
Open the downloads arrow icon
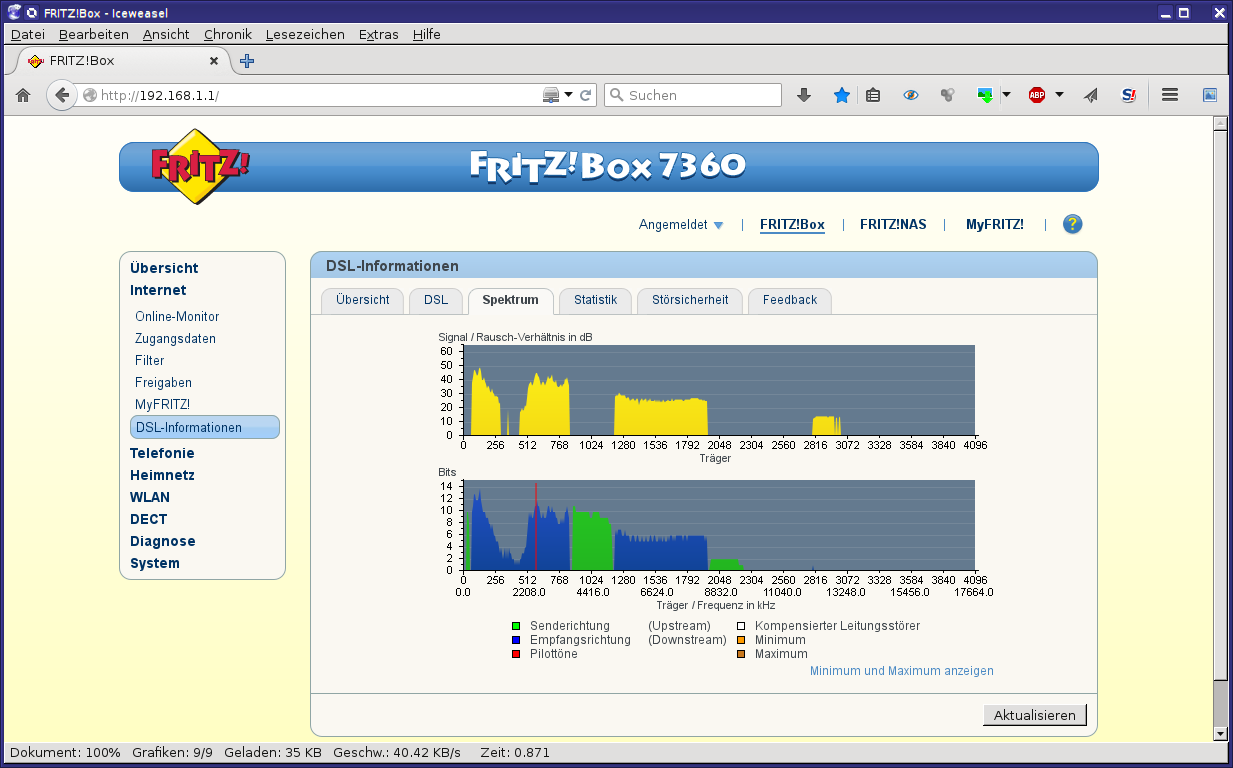[804, 95]
